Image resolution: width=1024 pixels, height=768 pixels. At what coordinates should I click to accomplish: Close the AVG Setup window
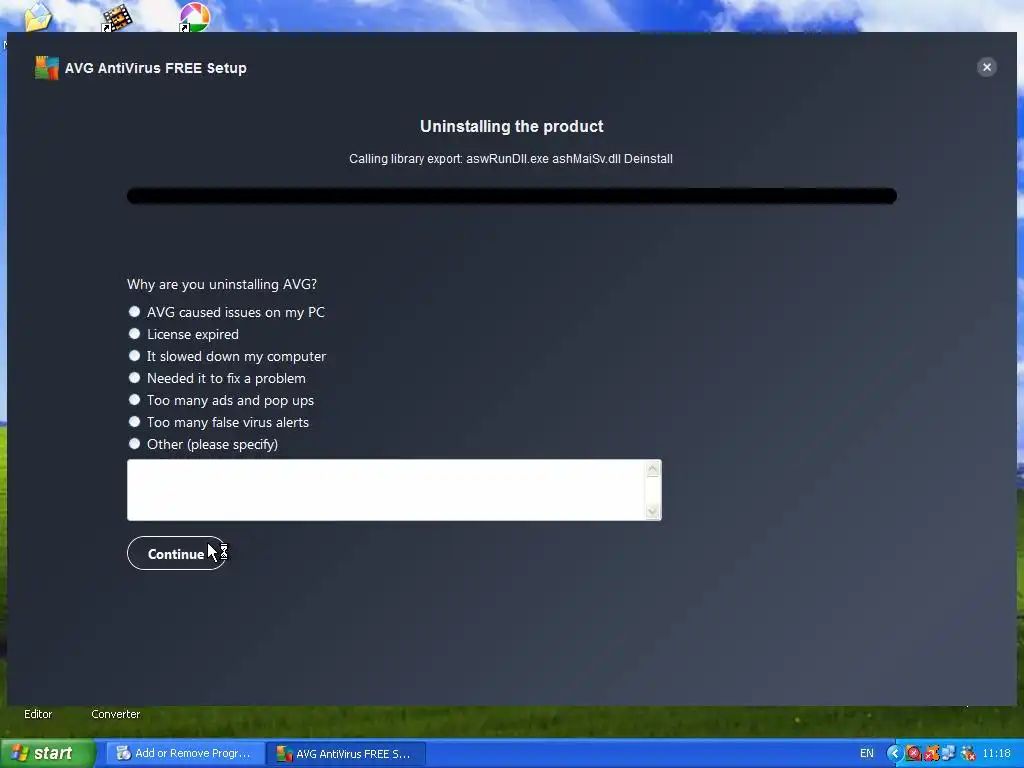click(987, 67)
